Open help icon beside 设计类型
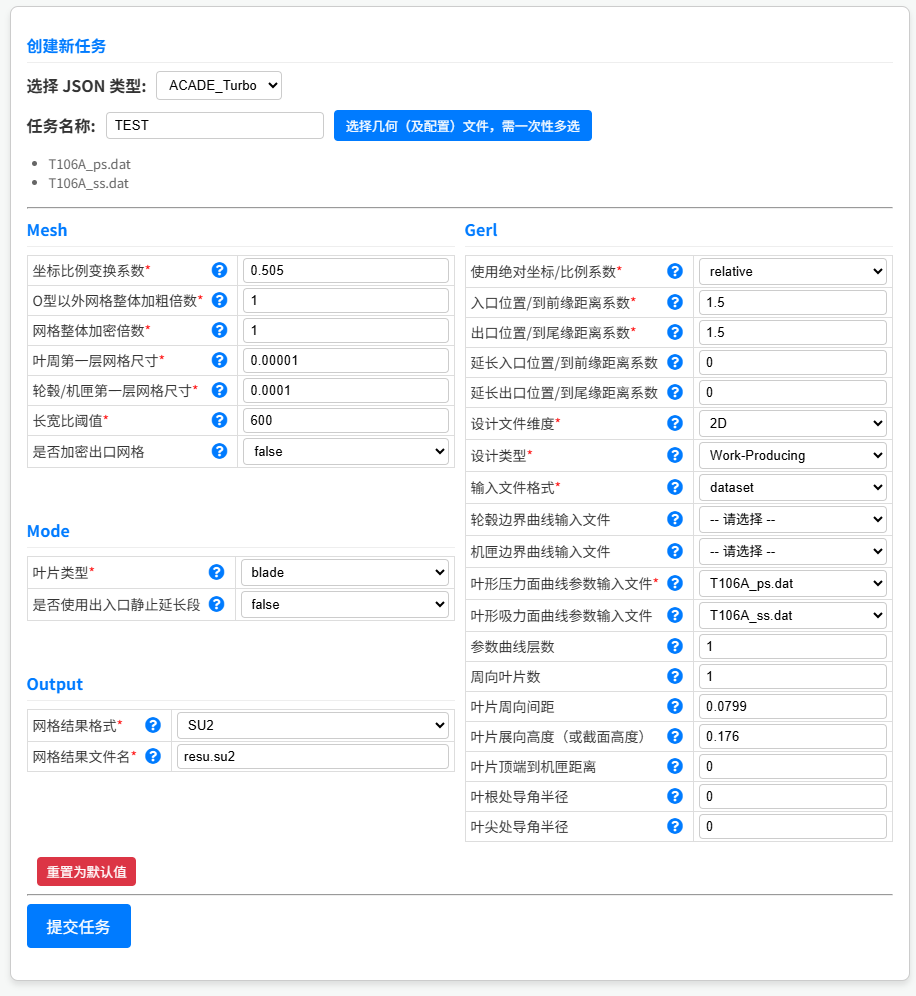 click(x=674, y=455)
